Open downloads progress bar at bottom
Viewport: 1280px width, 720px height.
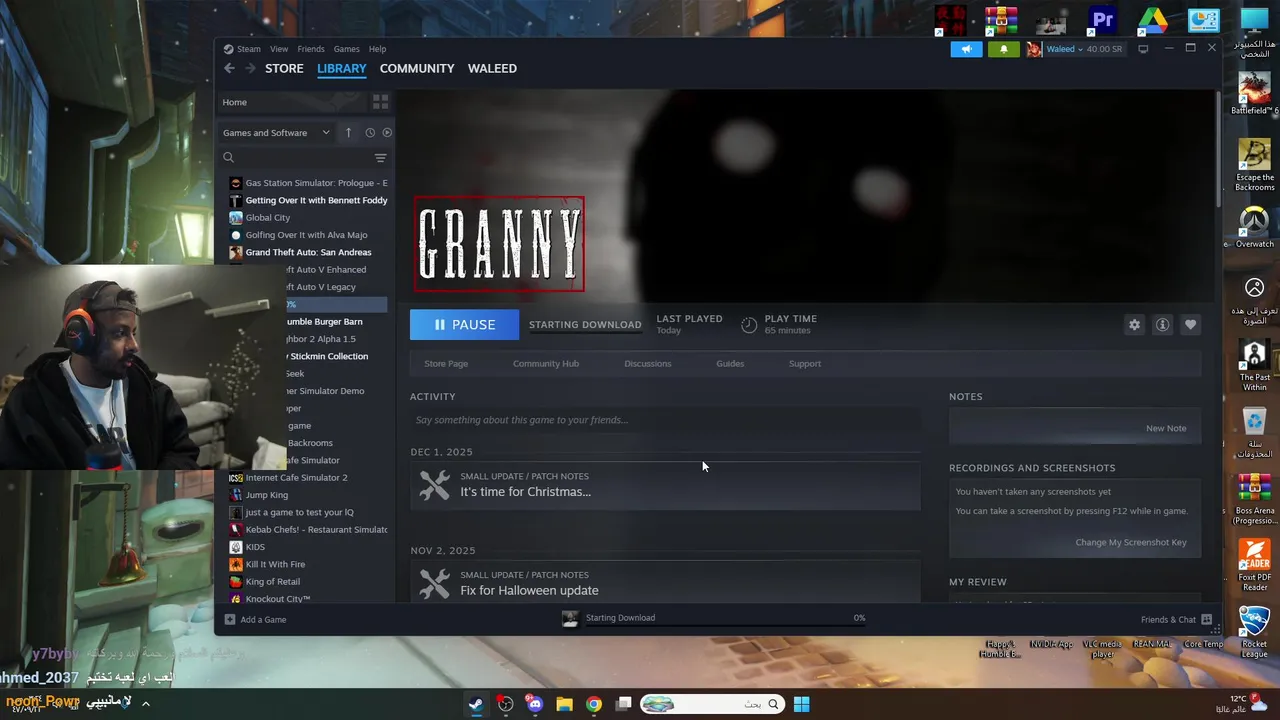pyautogui.click(x=714, y=618)
